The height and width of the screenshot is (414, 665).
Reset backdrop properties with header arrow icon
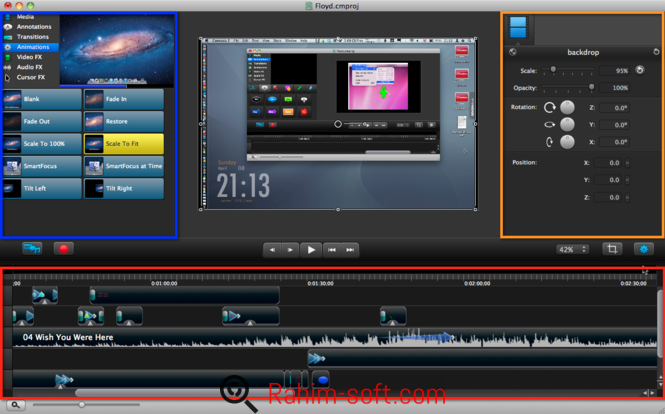tap(656, 52)
